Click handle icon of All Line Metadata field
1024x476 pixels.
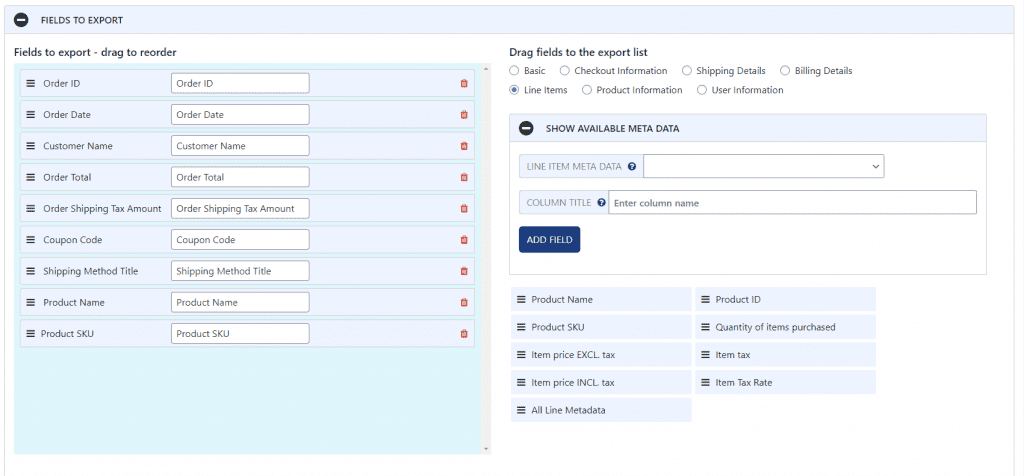coord(521,411)
